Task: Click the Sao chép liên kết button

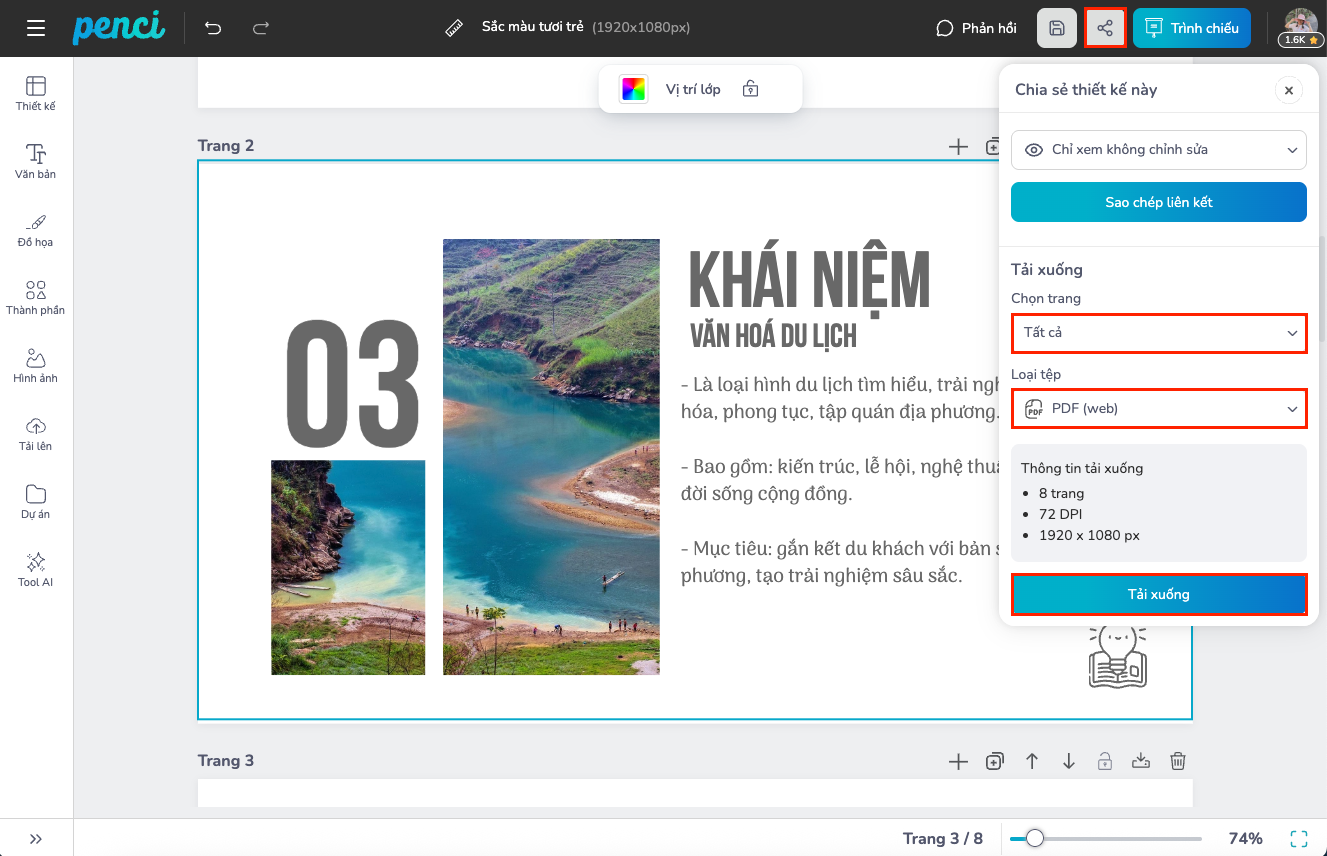Action: [x=1158, y=202]
